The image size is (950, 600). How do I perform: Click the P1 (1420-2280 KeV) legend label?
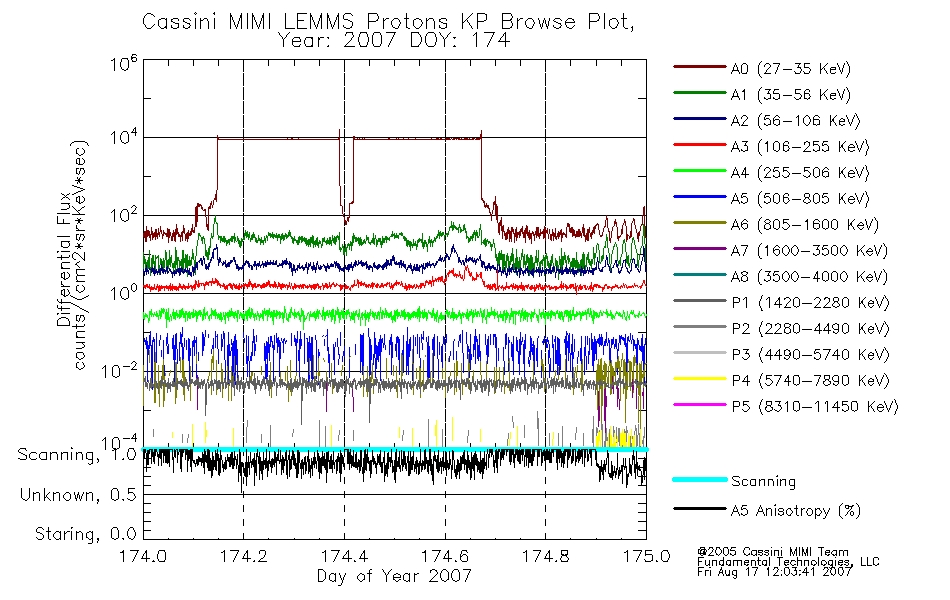coord(810,303)
